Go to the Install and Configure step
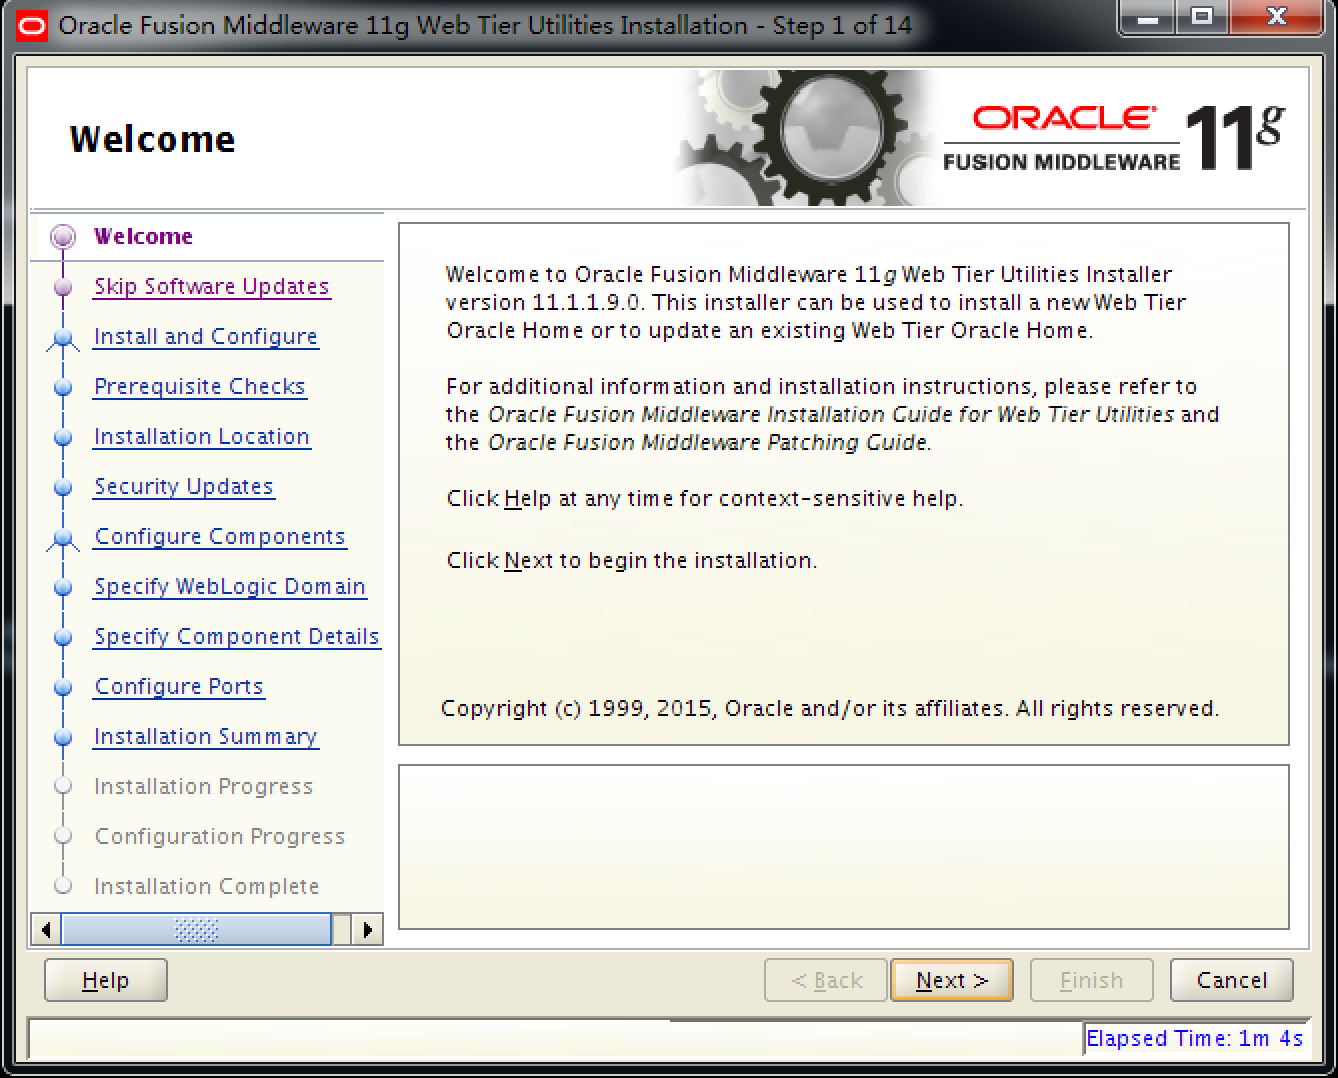 coord(205,337)
